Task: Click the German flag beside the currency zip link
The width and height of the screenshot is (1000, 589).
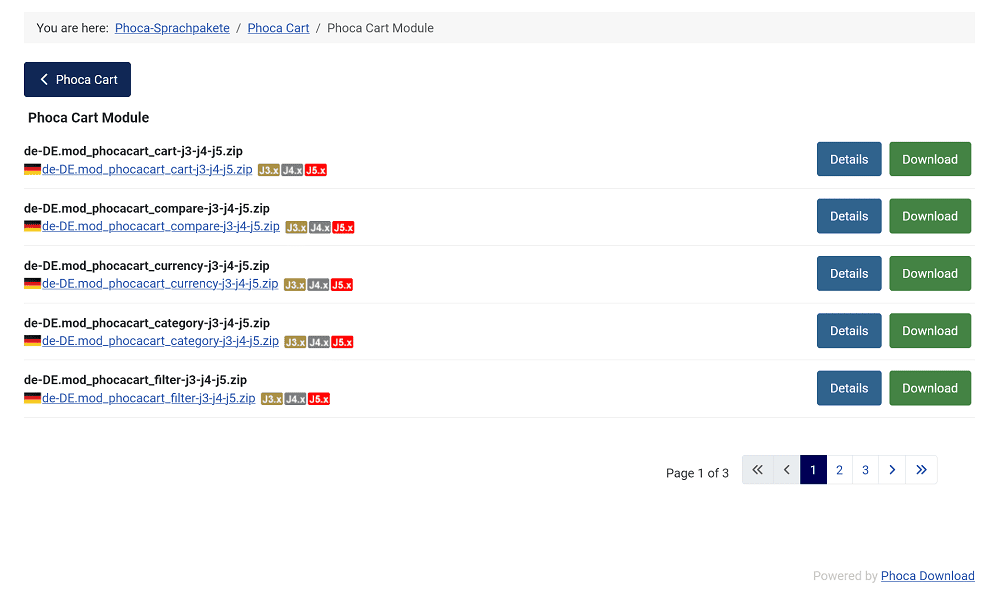Action: point(33,283)
